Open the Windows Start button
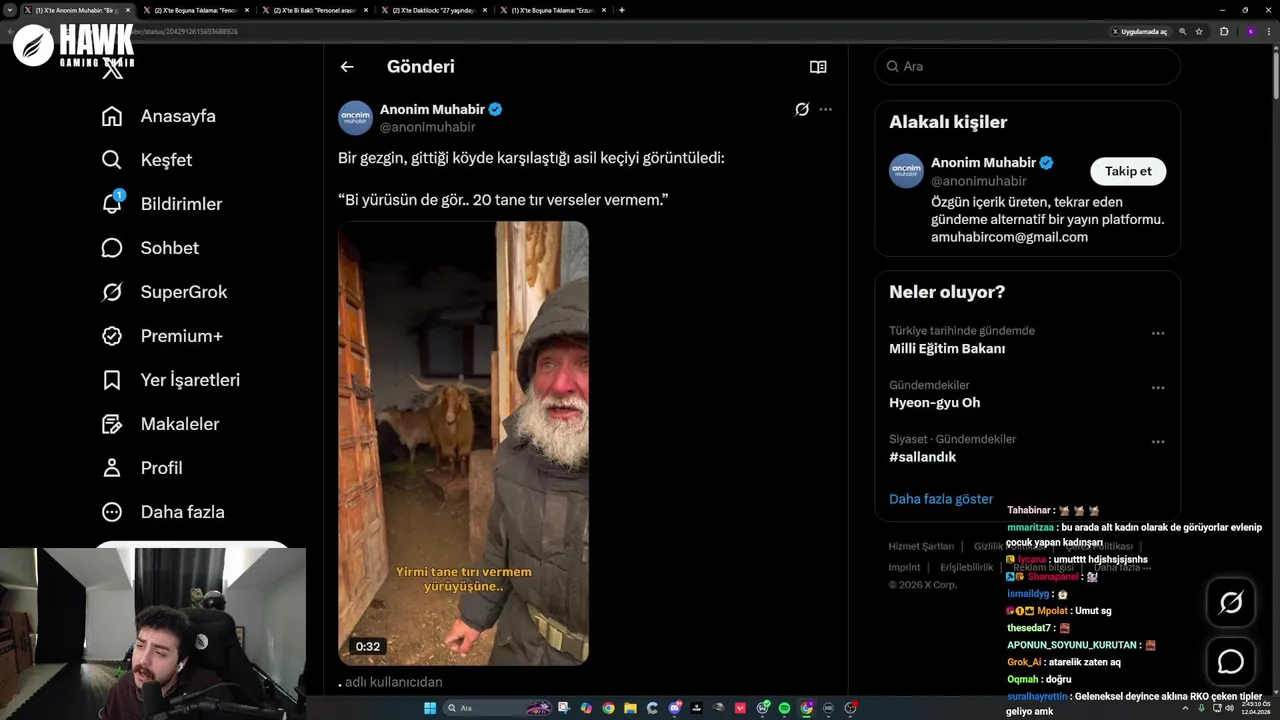The width and height of the screenshot is (1280, 720). coord(430,708)
